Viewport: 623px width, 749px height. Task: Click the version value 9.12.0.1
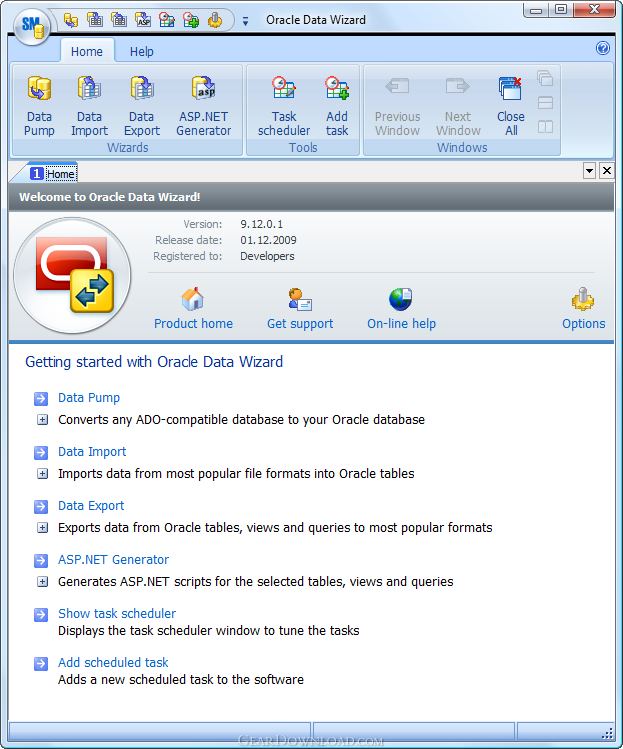pos(261,224)
